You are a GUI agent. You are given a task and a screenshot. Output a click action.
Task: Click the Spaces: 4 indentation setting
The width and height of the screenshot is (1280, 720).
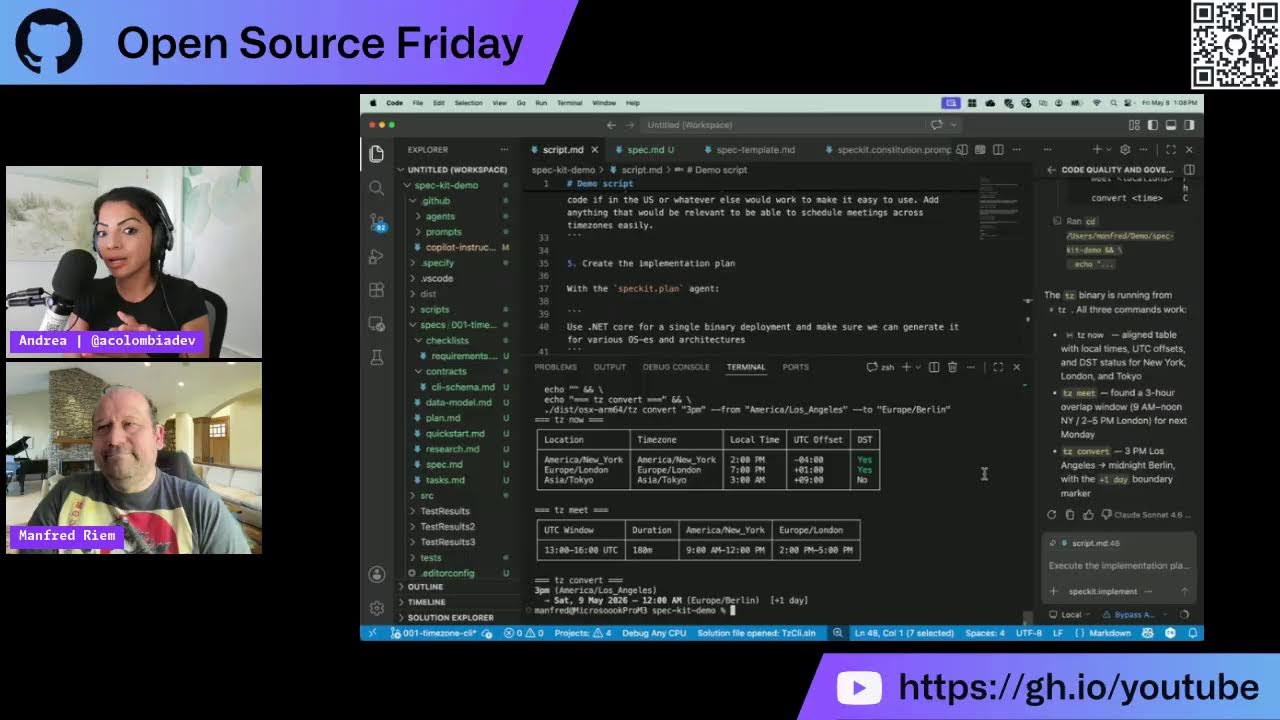click(985, 633)
